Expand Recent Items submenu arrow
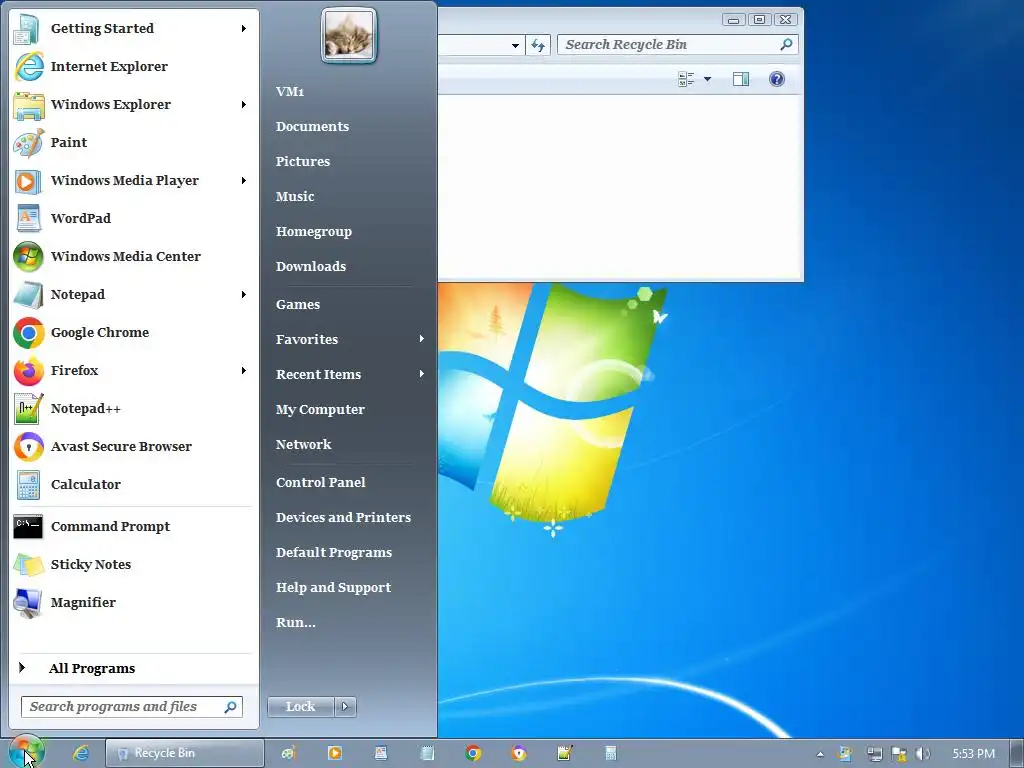1024x768 pixels. (x=422, y=374)
